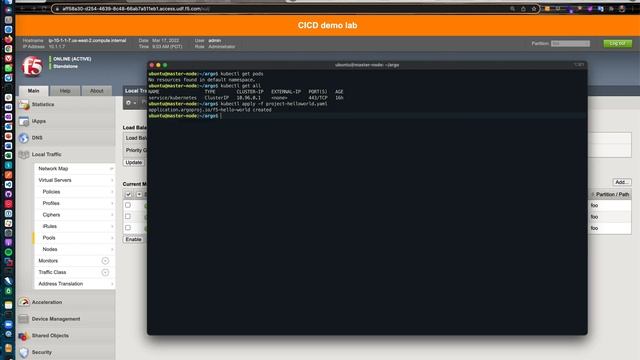Image resolution: width=640 pixels, height=360 pixels.
Task: Click the "ONLINE (ACTIVE)" status text
Action: 72,59
